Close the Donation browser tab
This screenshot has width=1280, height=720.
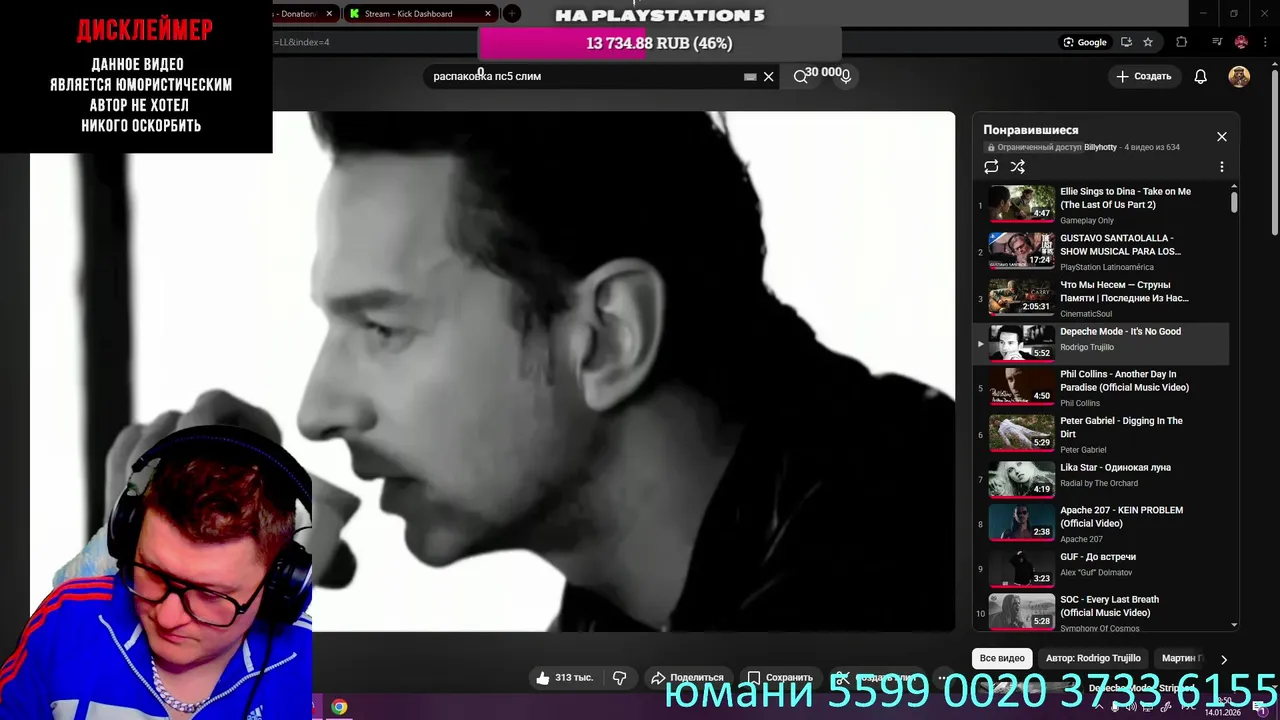329,14
